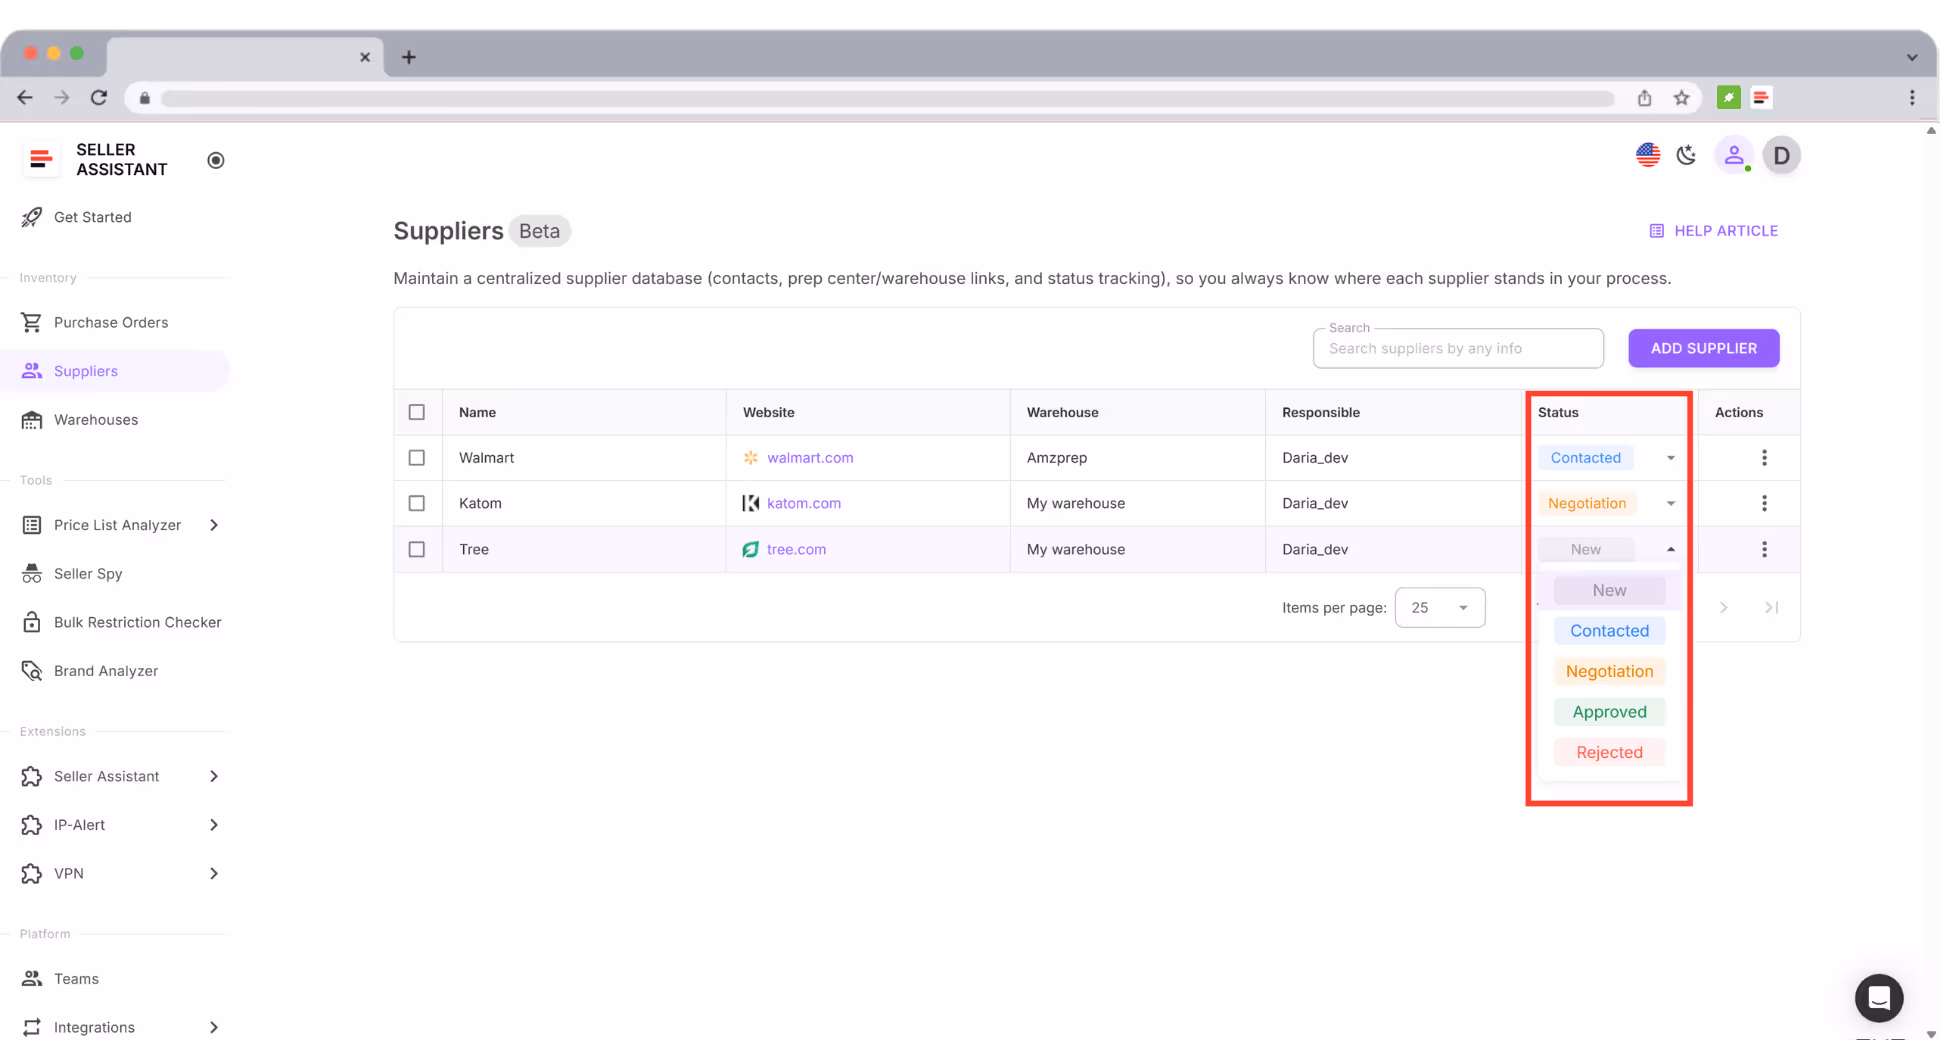Check the Walmart row checkbox
The width and height of the screenshot is (1940, 1040).
click(x=417, y=458)
